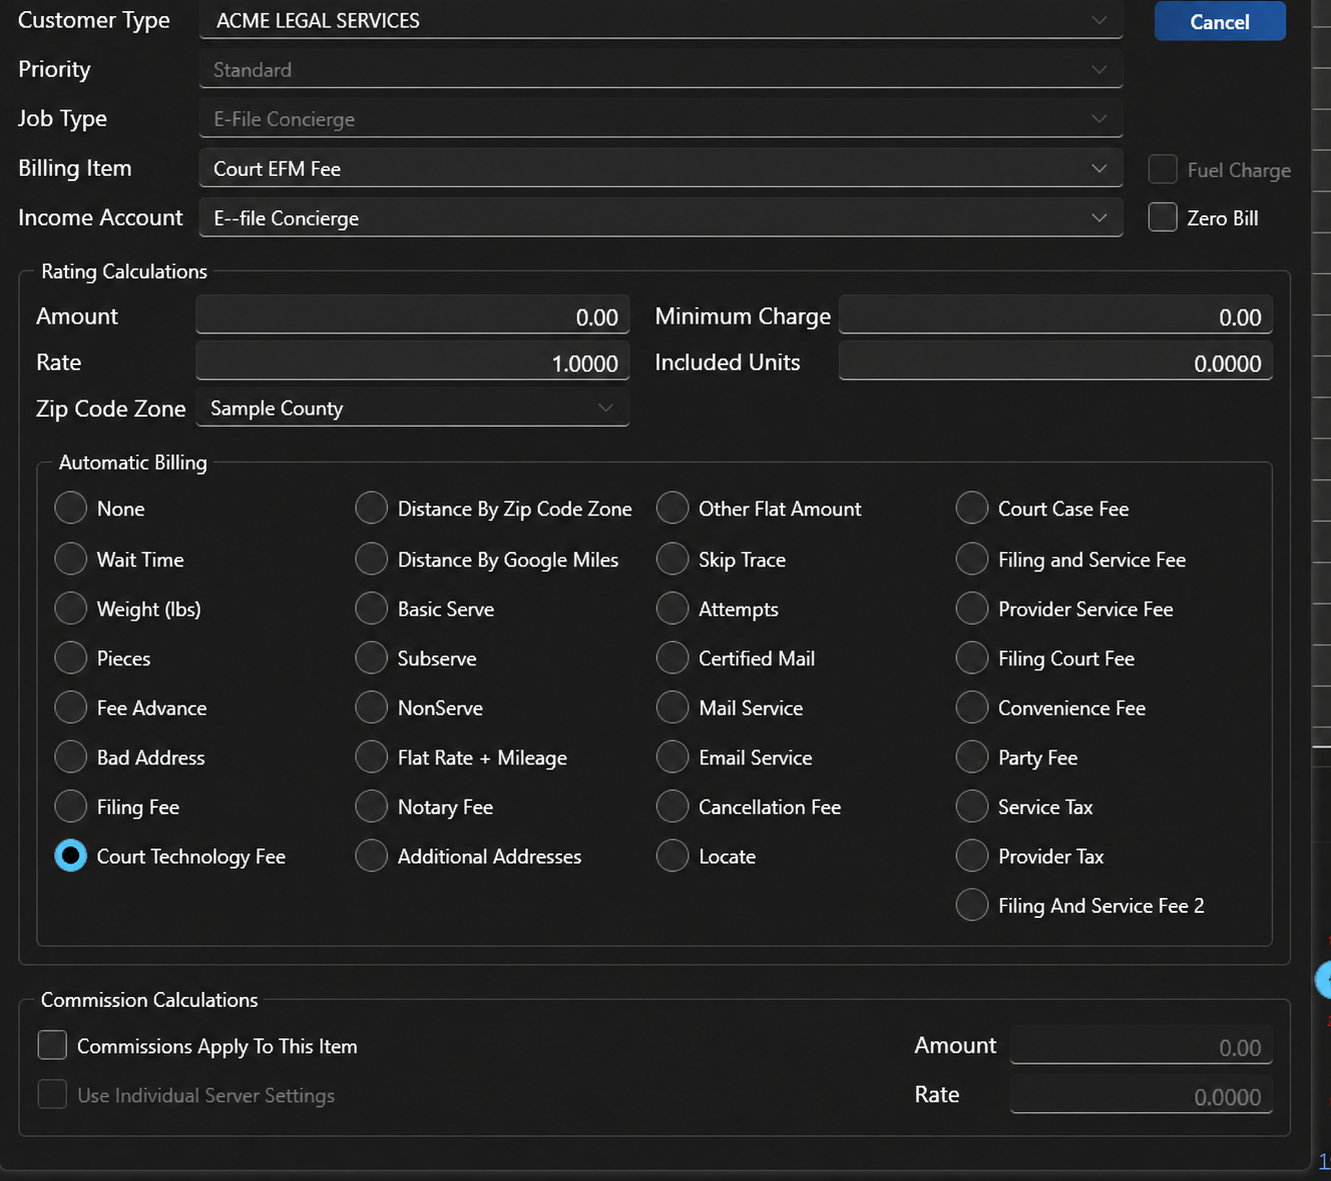The width and height of the screenshot is (1331, 1181).
Task: Expand the Income Account dropdown
Action: [661, 218]
